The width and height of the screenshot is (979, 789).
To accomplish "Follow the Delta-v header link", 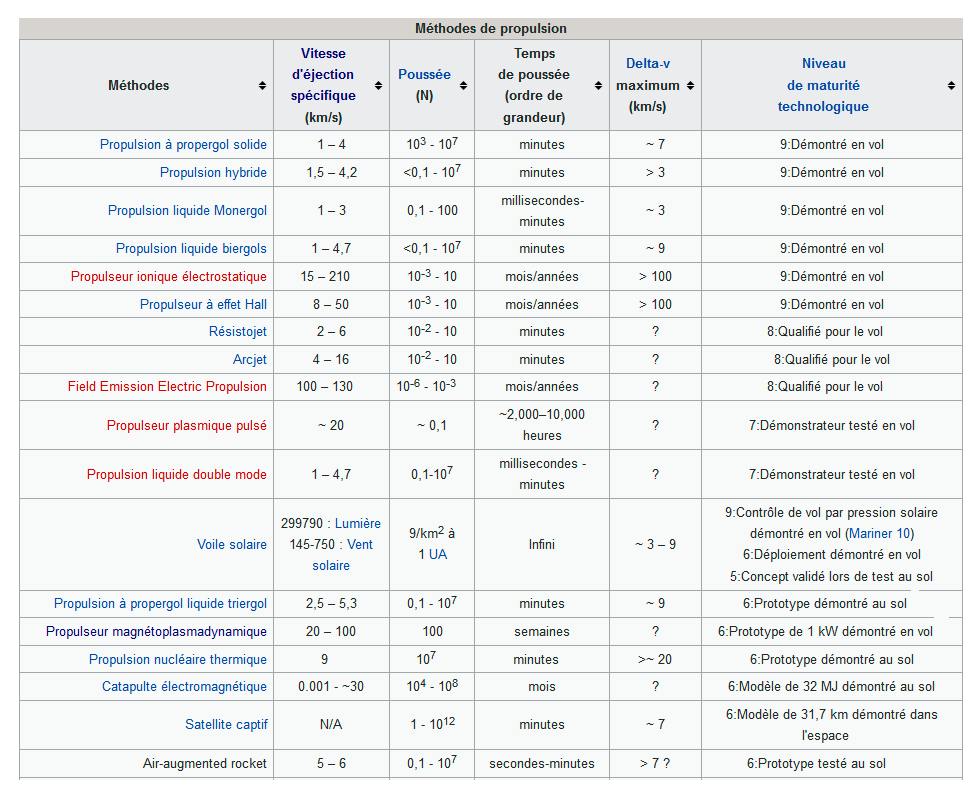I will (648, 64).
